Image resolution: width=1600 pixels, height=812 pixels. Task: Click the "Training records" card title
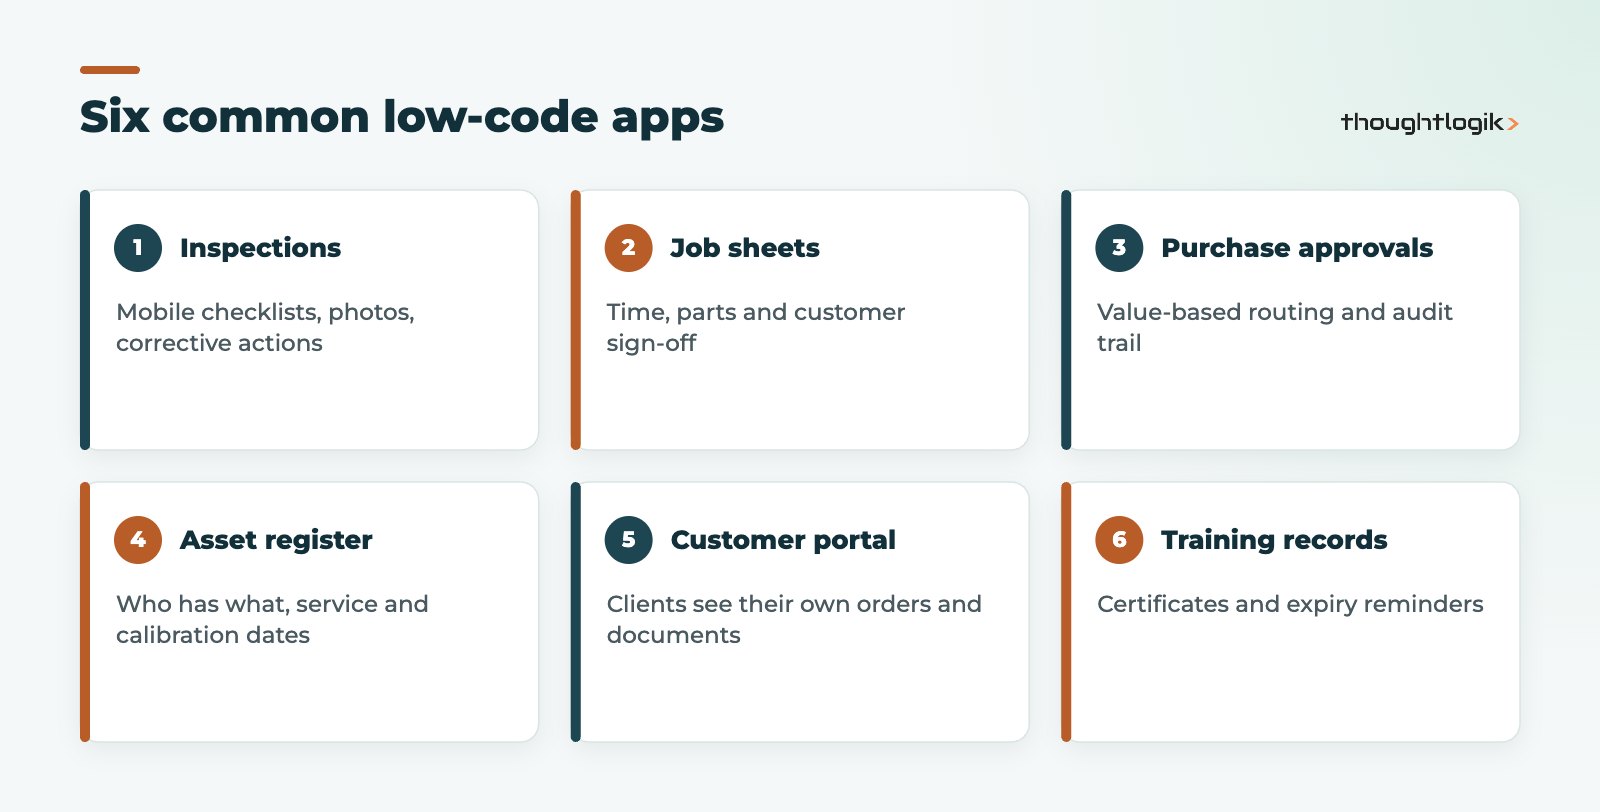(x=1274, y=540)
